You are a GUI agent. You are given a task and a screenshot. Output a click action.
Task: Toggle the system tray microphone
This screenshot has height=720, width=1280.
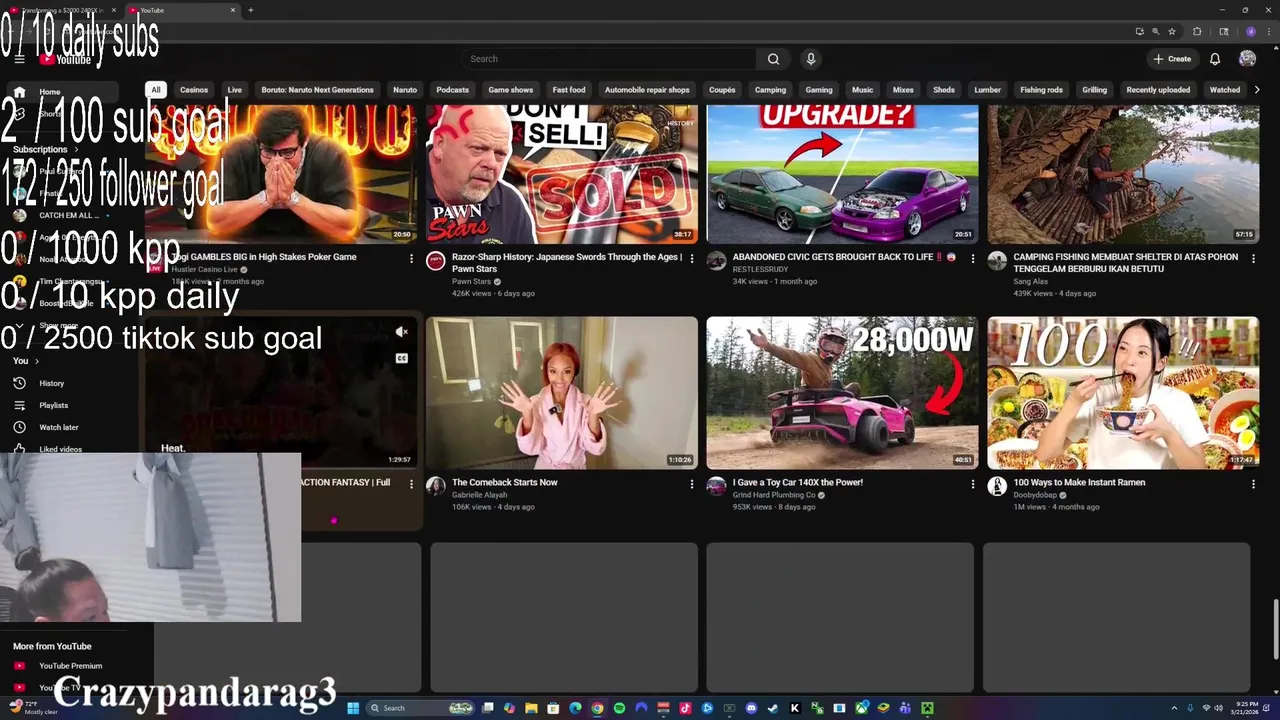pyautogui.click(x=1190, y=708)
